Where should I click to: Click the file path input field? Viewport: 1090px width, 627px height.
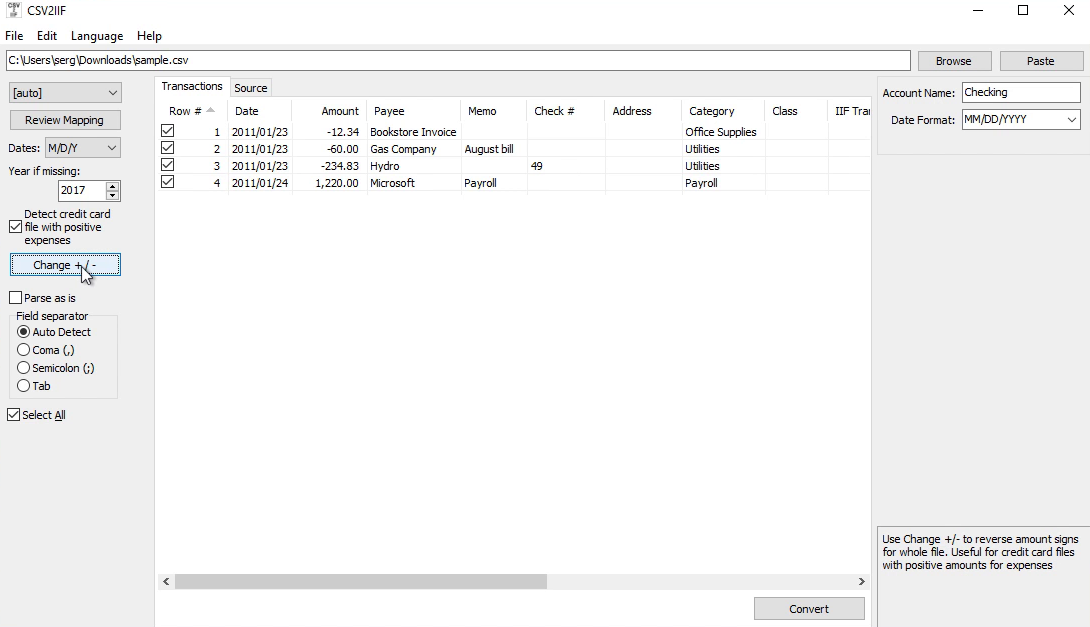[x=458, y=60]
